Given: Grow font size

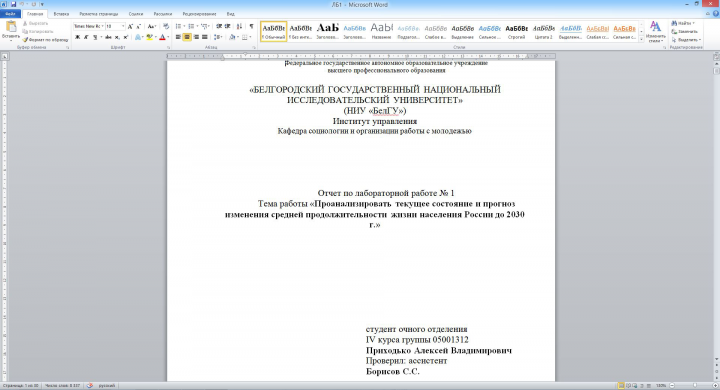Looking at the screenshot, I should point(130,26).
